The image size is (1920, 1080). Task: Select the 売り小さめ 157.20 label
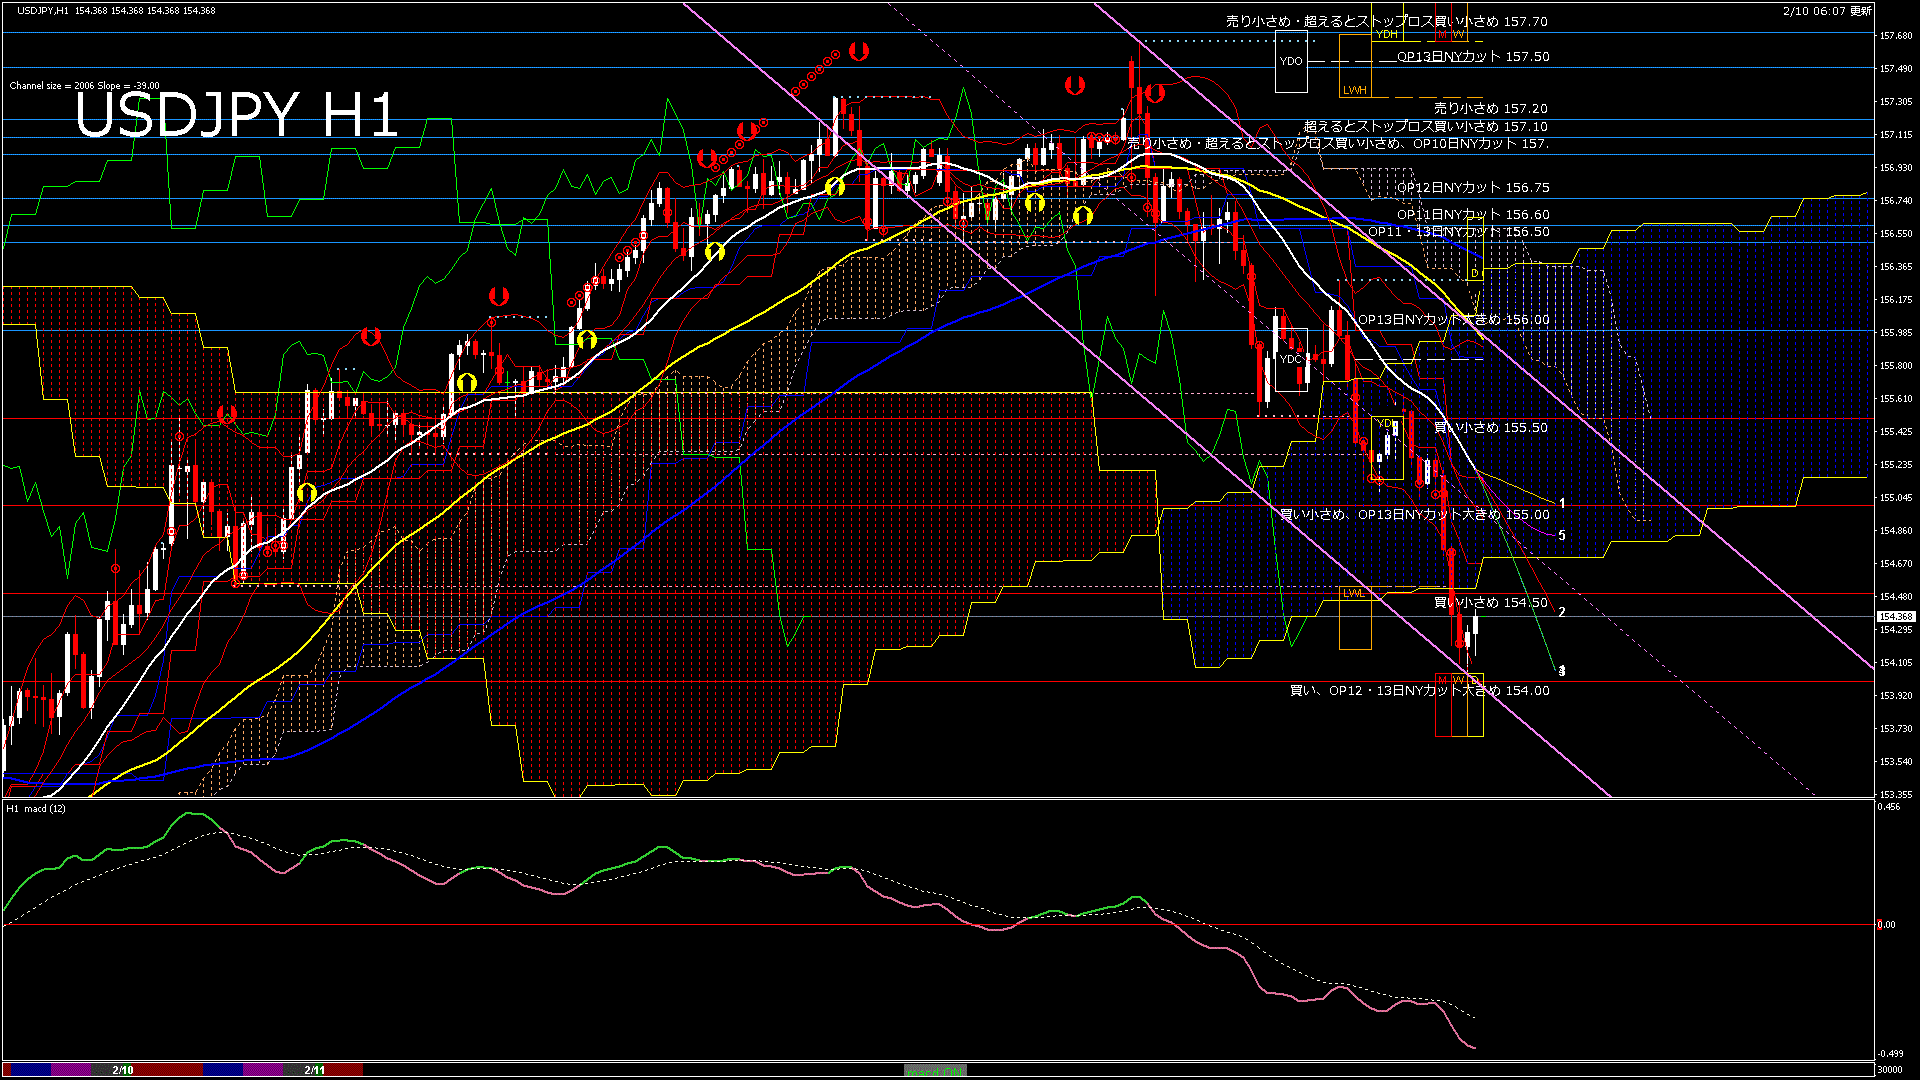1490,108
